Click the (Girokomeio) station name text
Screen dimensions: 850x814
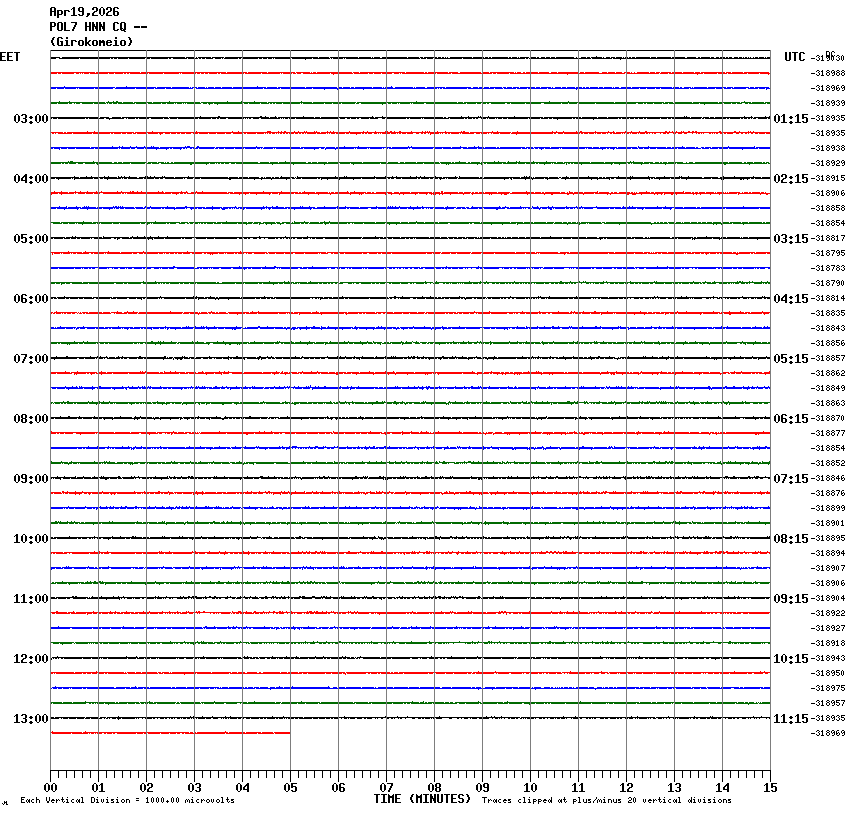[x=91, y=42]
